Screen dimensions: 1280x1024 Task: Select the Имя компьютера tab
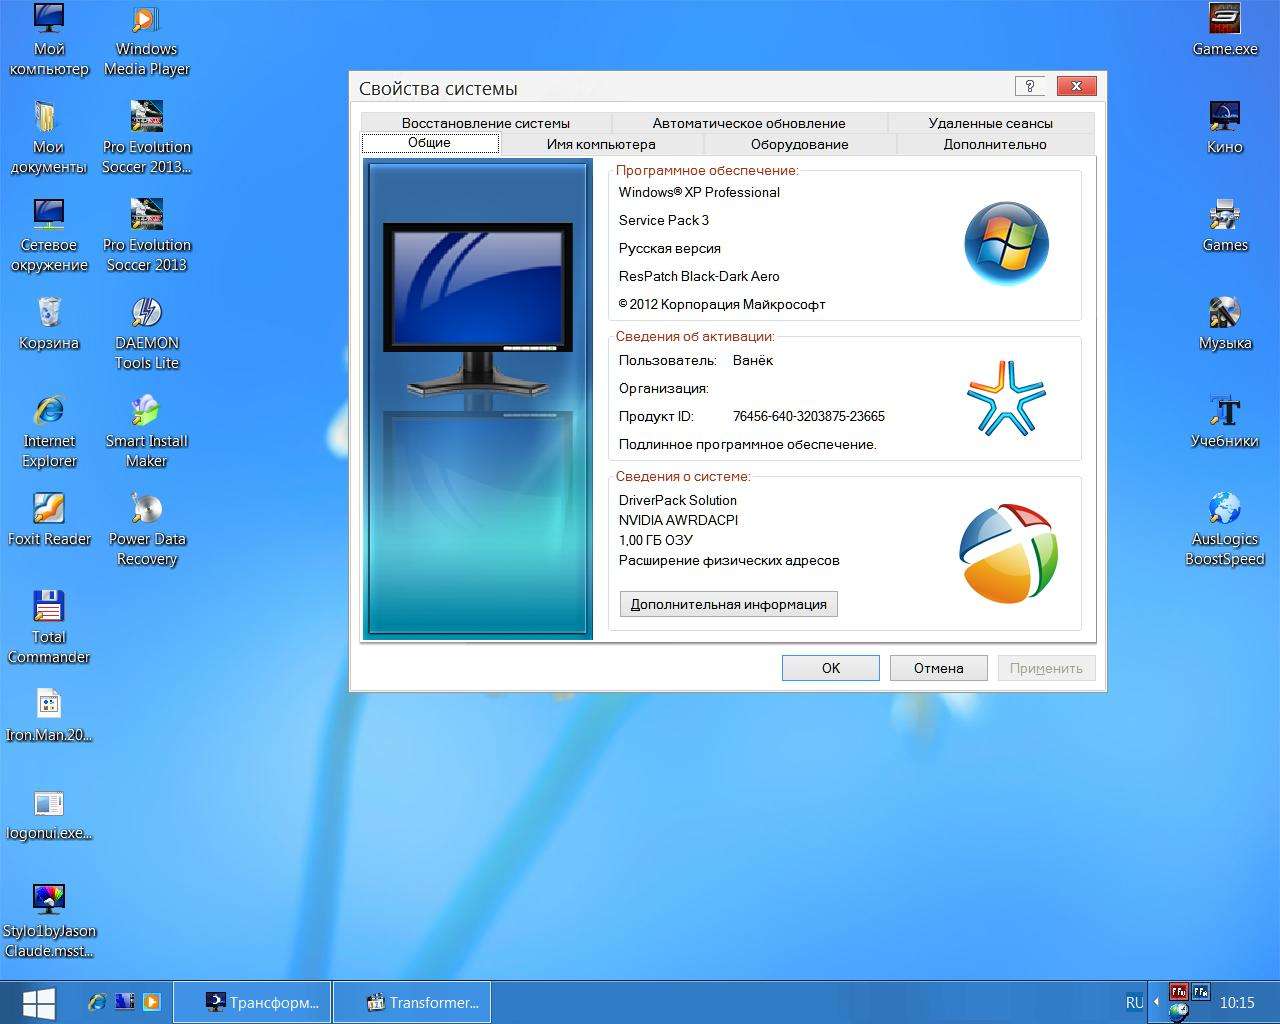click(x=600, y=144)
